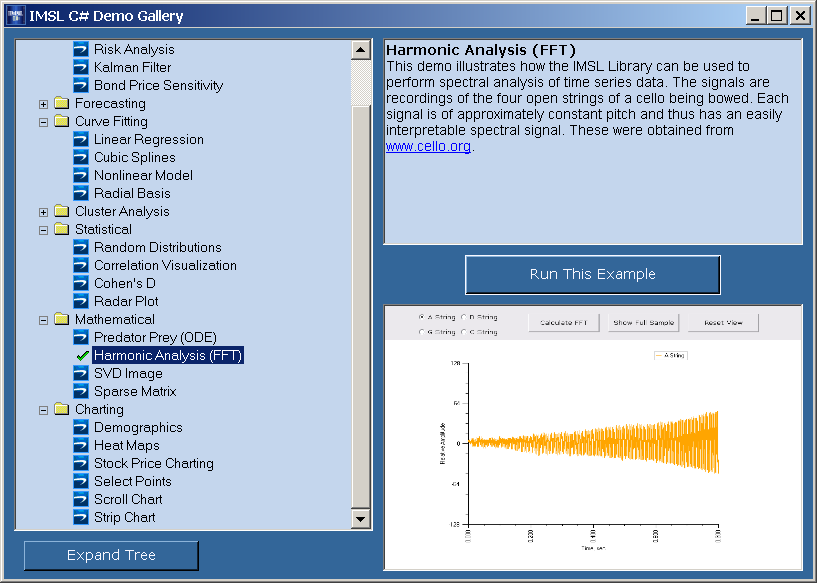Screen dimensions: 817x583
Task: Open the Predator Prey (ODE) demo
Action: [x=154, y=337]
